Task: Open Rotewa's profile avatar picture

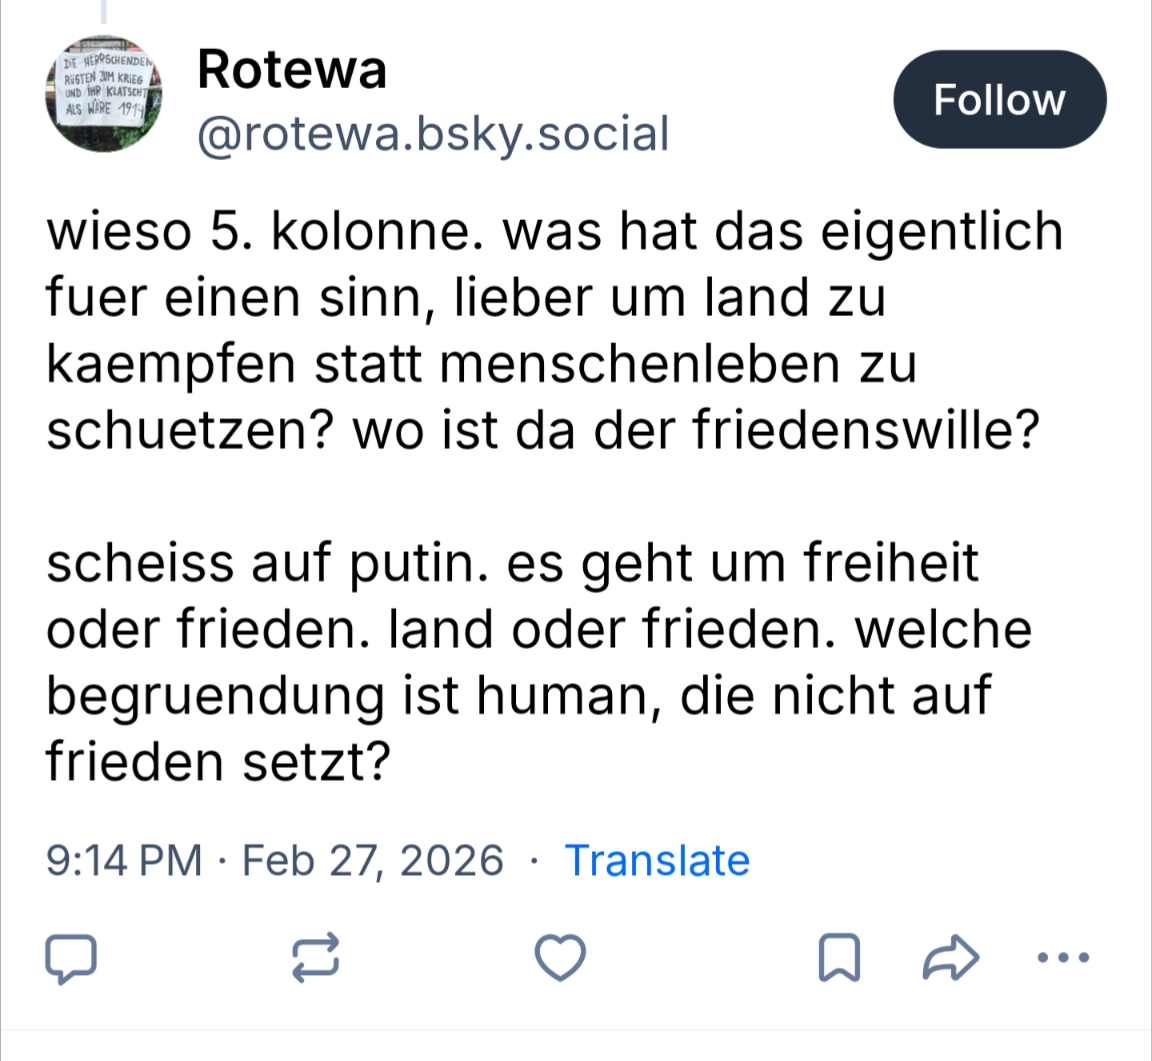Action: 104,96
